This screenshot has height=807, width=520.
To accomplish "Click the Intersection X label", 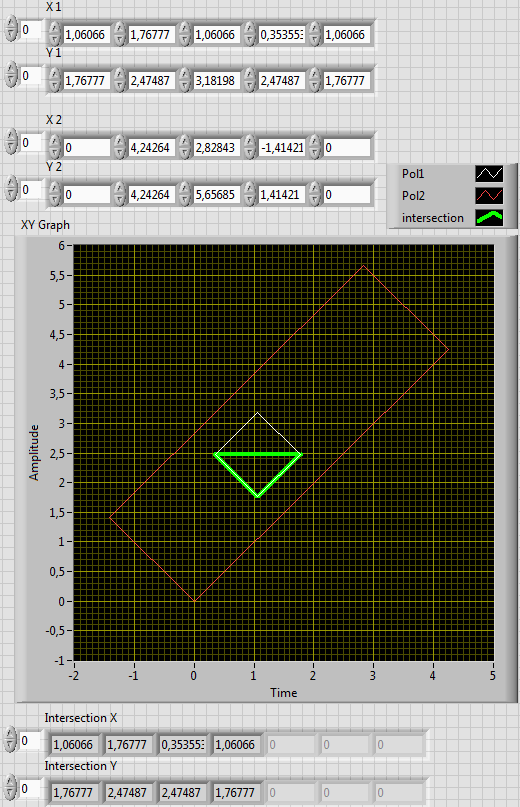I will coord(81,717).
